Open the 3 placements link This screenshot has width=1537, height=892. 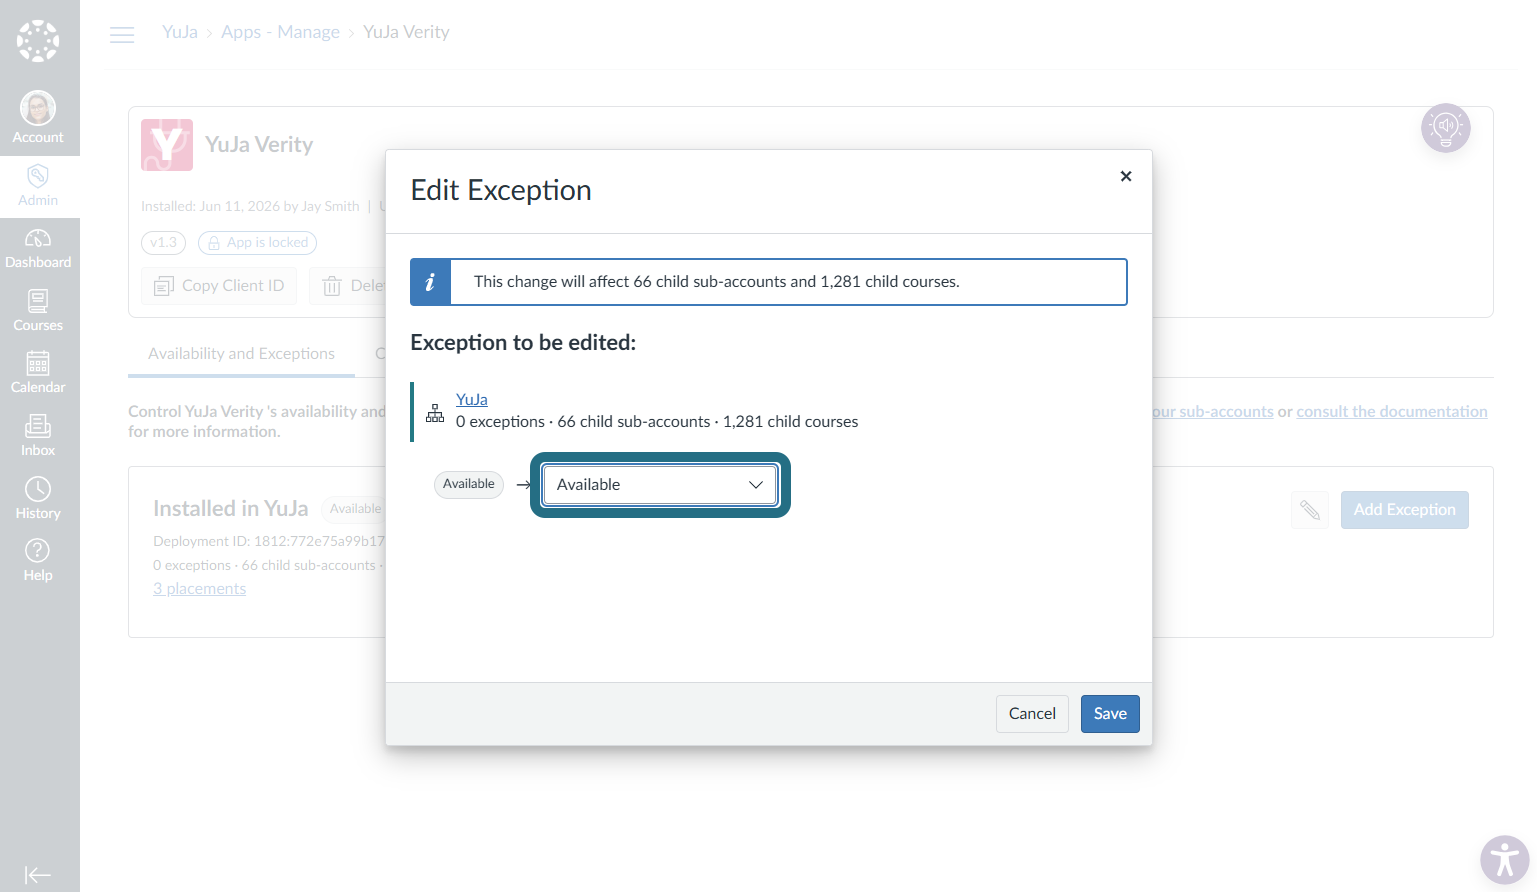pyautogui.click(x=199, y=589)
